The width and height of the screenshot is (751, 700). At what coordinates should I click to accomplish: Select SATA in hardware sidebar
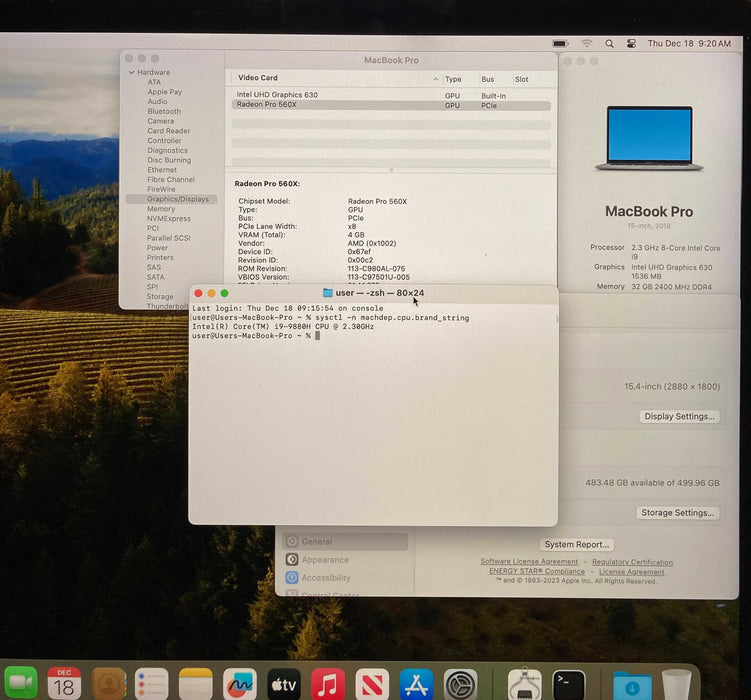tap(155, 277)
